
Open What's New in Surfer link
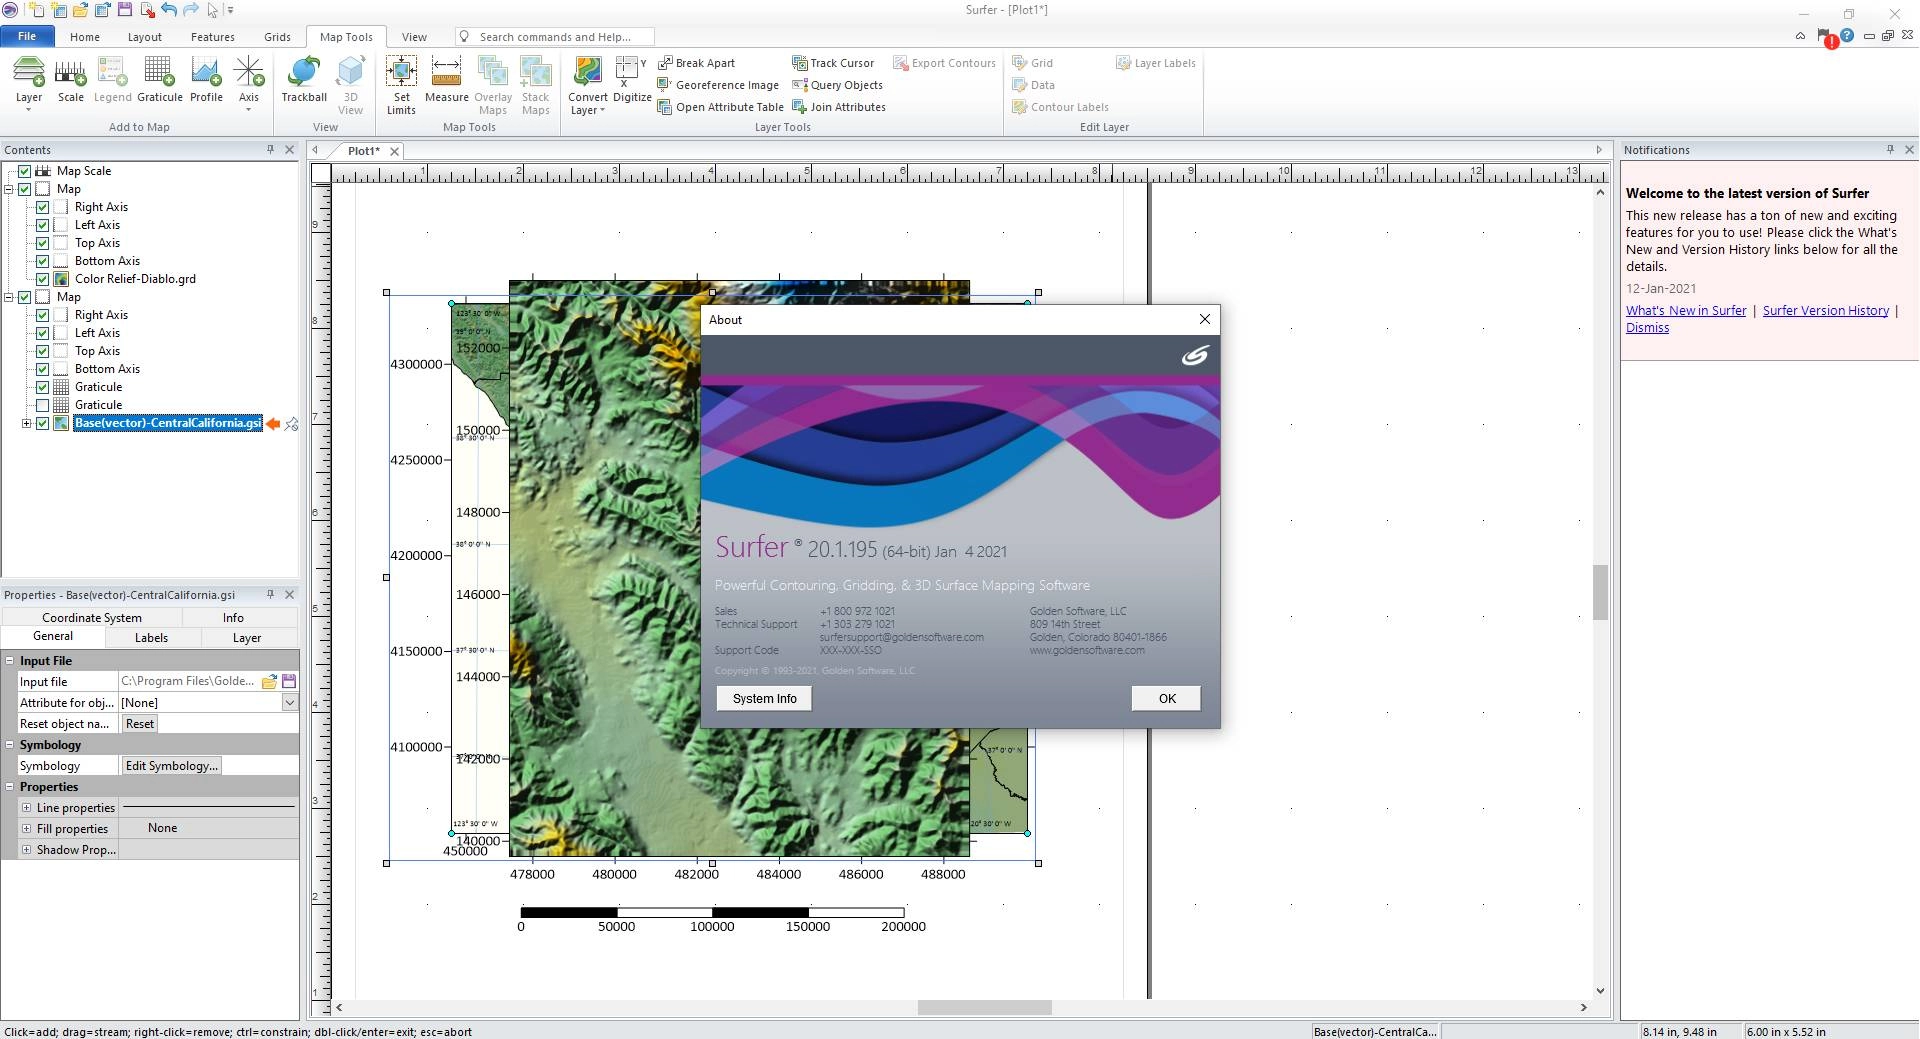tap(1686, 311)
